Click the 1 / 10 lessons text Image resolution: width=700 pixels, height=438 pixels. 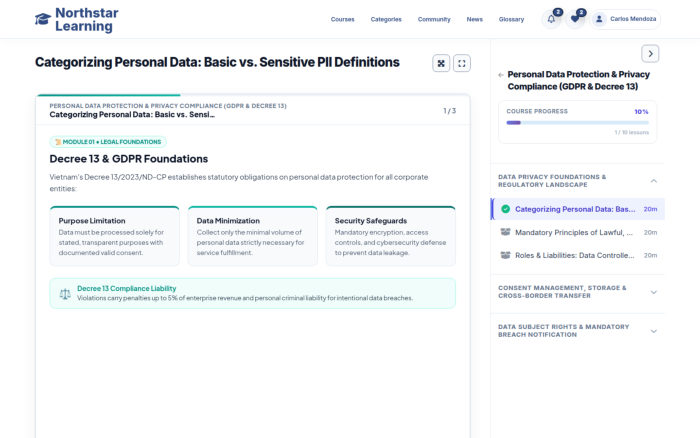click(x=632, y=133)
